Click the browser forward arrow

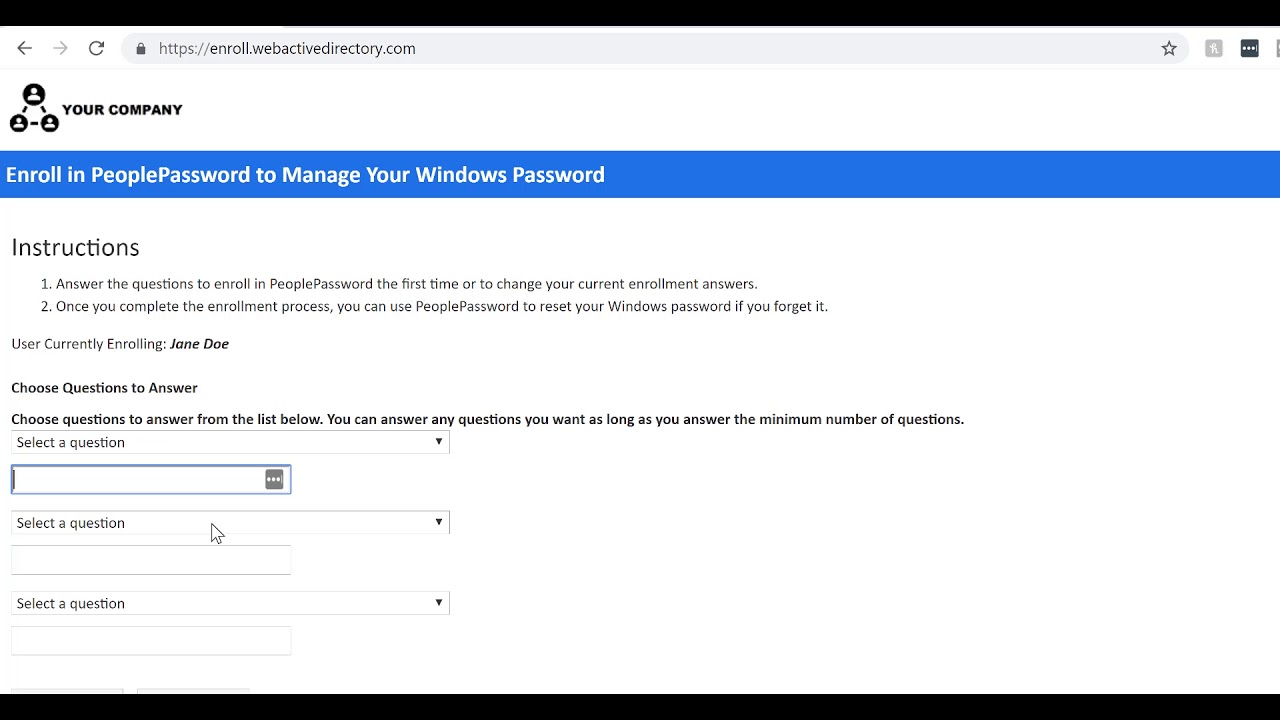(x=60, y=48)
